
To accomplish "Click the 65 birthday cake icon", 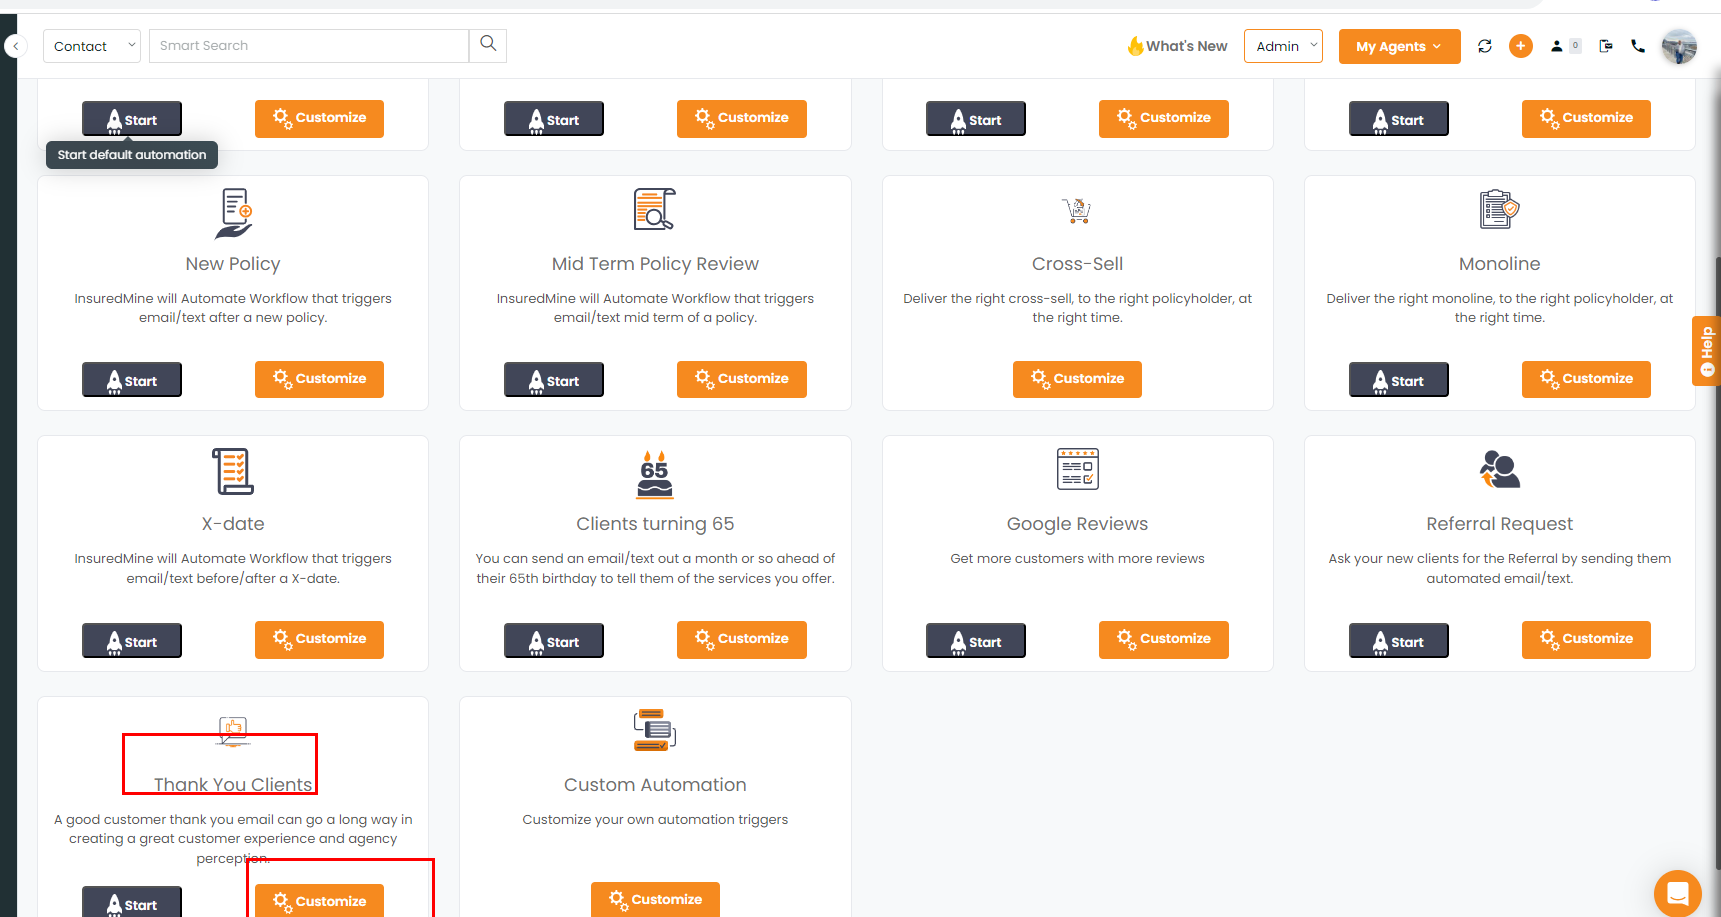I will 655,474.
